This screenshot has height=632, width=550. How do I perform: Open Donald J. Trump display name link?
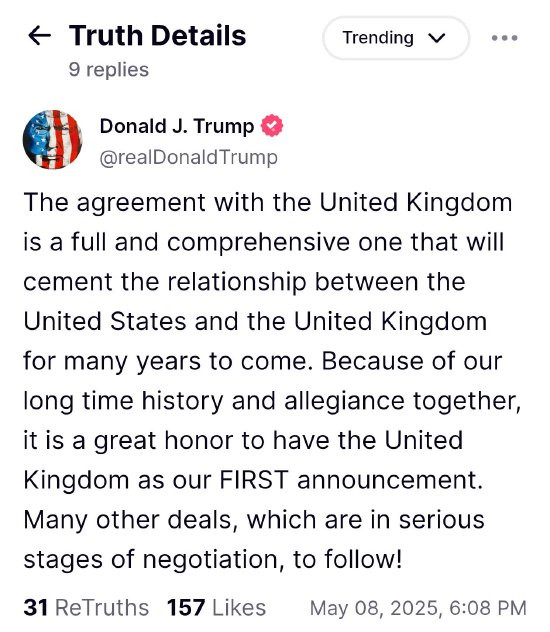coord(177,126)
